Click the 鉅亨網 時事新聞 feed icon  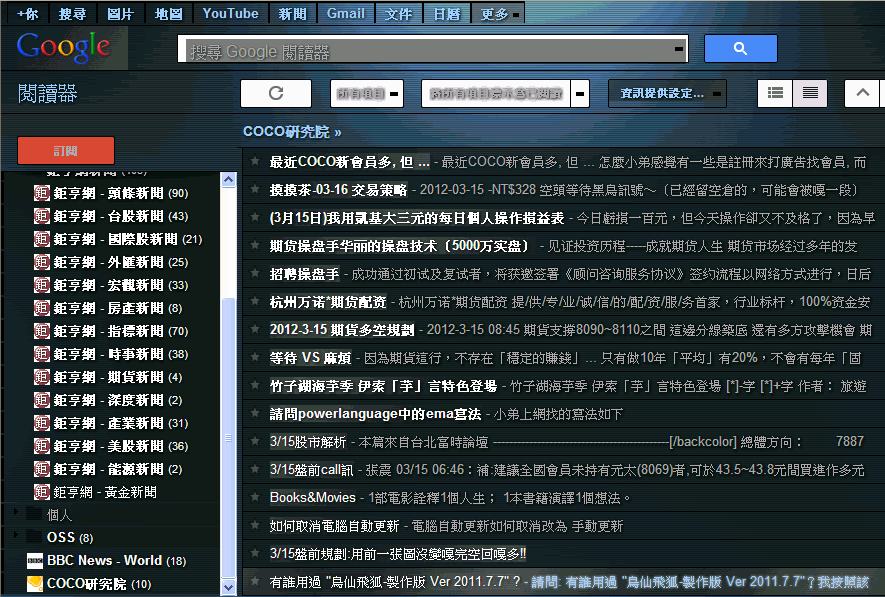(42, 354)
